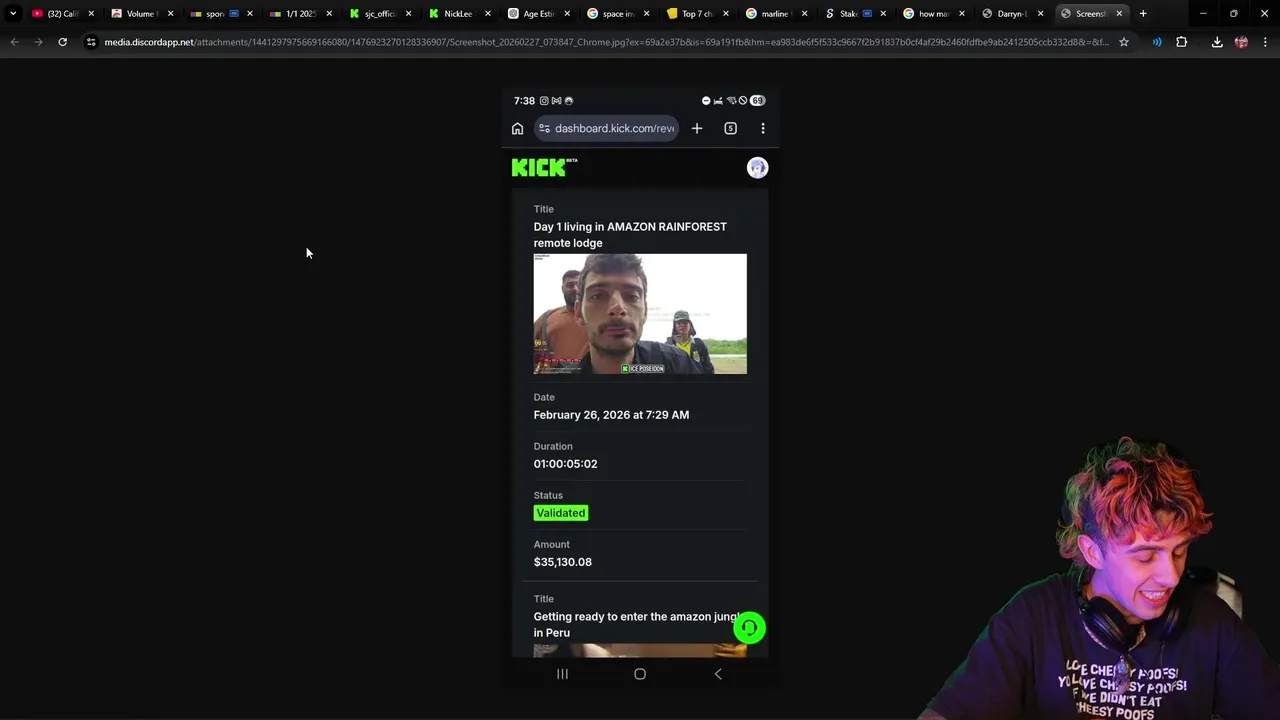Tap the Android back button
Screen dimensions: 1280x720
pos(718,674)
